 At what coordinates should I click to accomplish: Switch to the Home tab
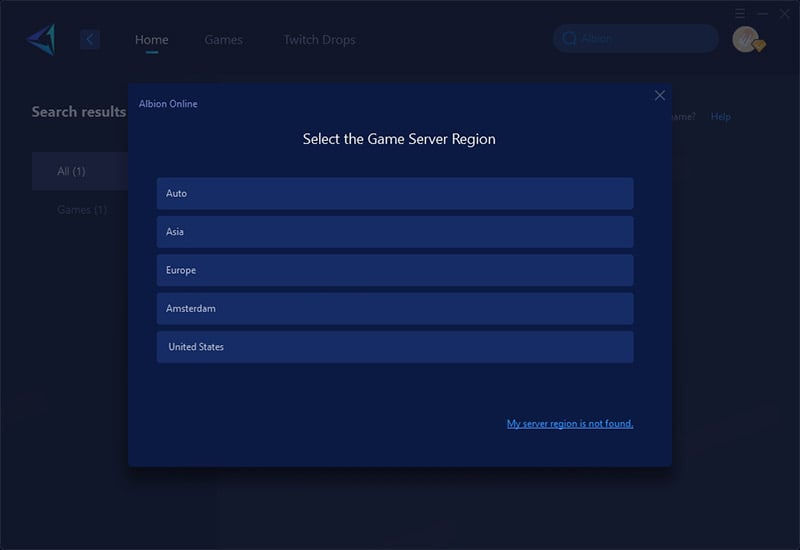pyautogui.click(x=152, y=40)
